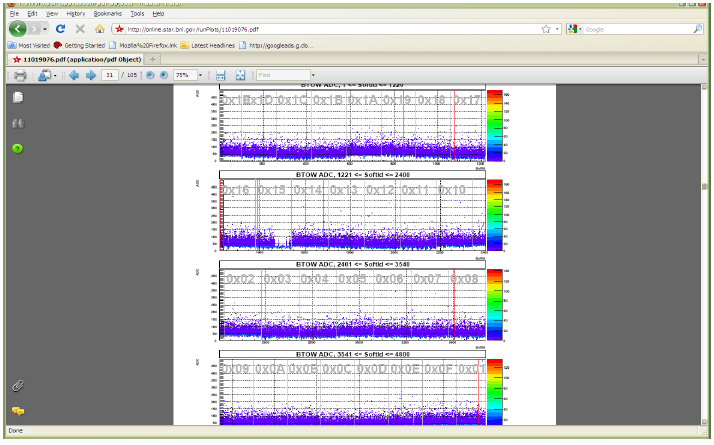
Task: Open the File menu
Action: click(14, 14)
